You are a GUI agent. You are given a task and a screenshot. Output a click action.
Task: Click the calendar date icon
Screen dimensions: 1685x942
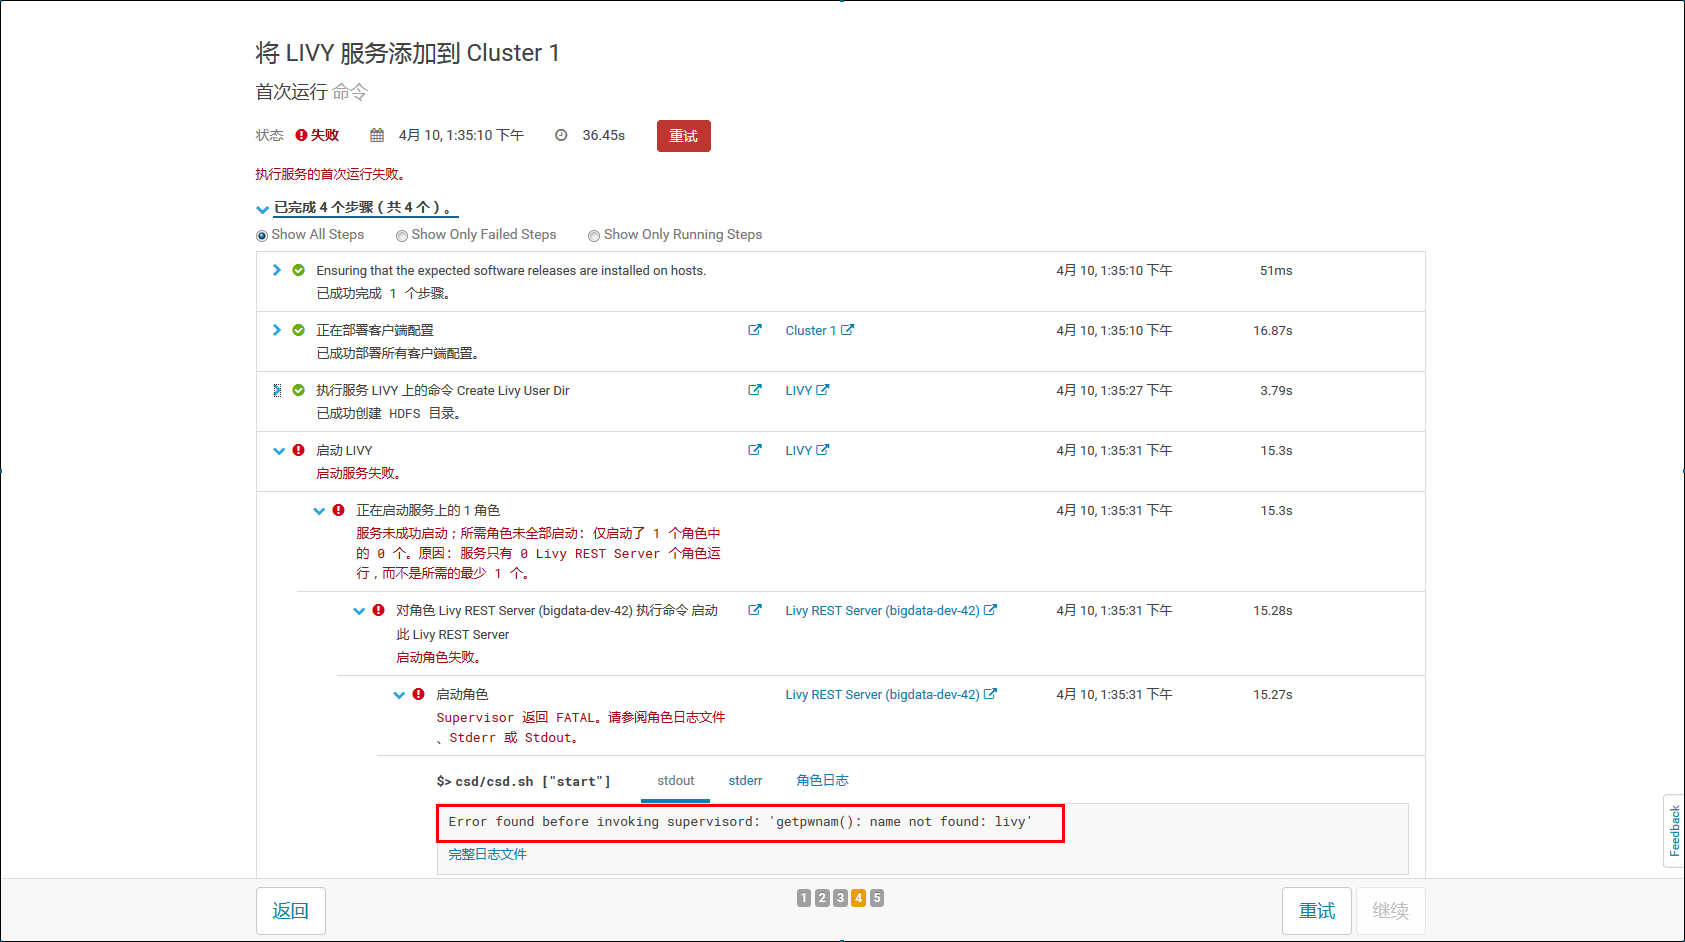coord(377,135)
